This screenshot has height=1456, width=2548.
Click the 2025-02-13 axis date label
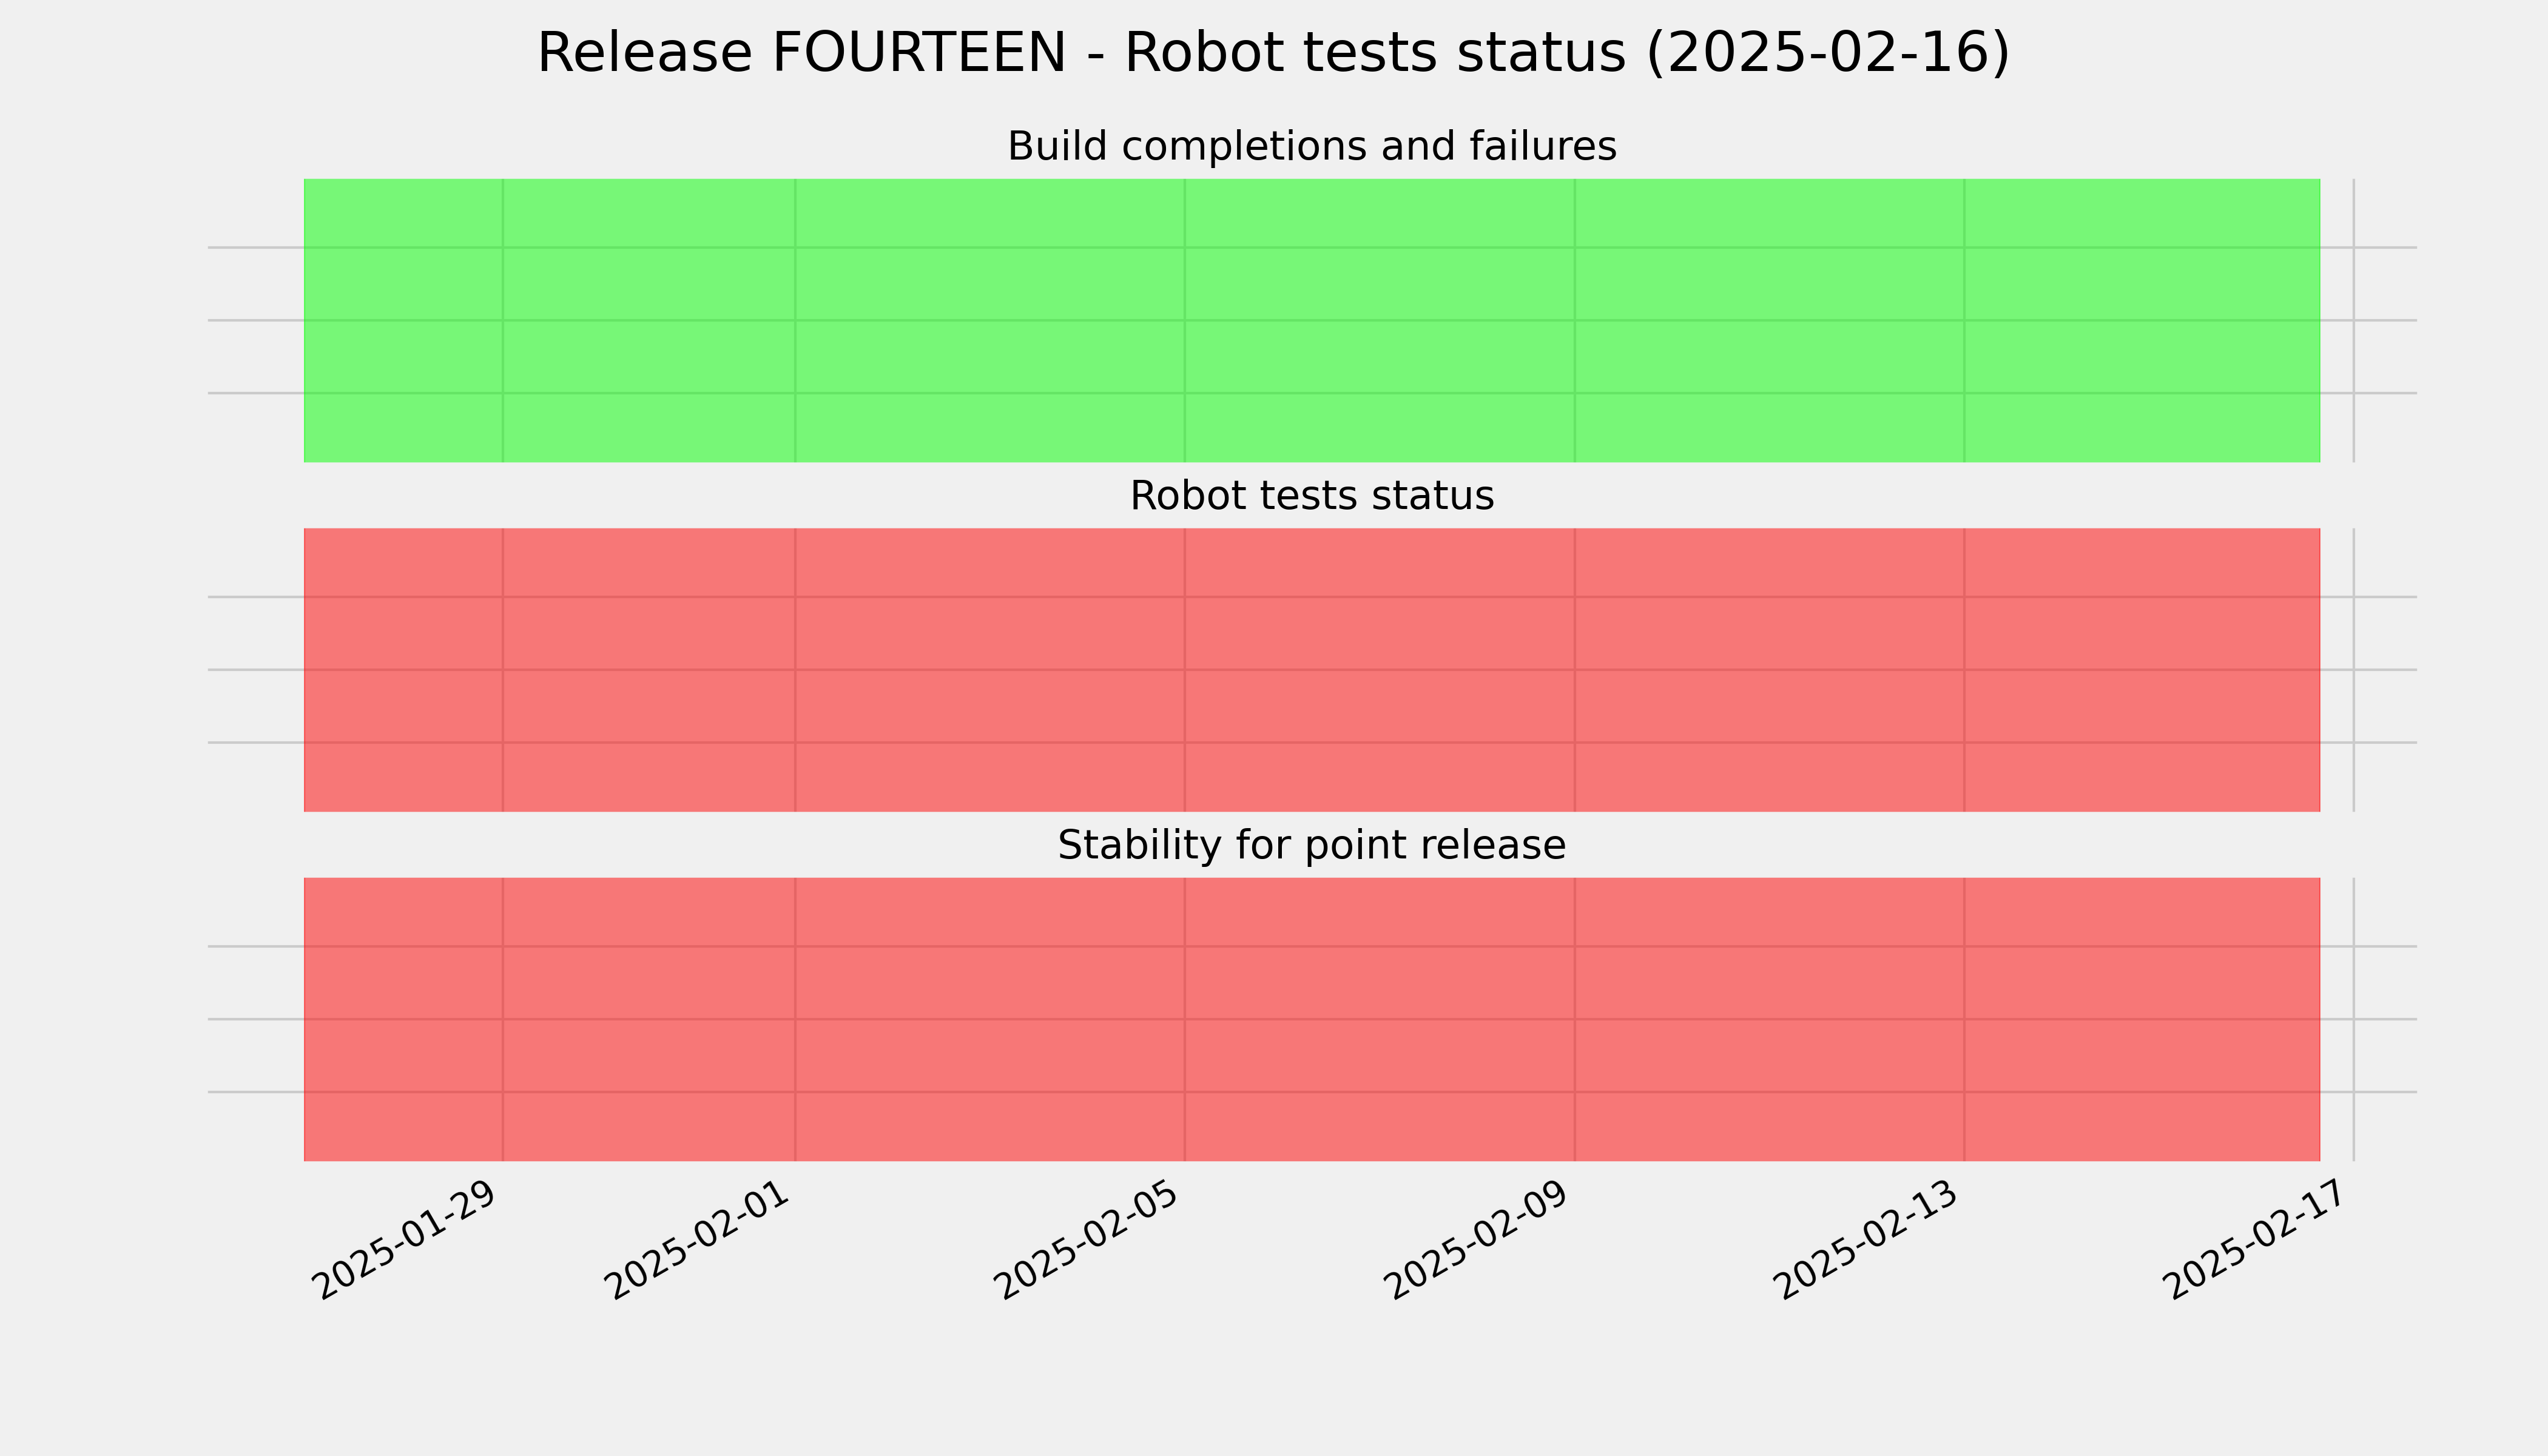(1868, 1241)
